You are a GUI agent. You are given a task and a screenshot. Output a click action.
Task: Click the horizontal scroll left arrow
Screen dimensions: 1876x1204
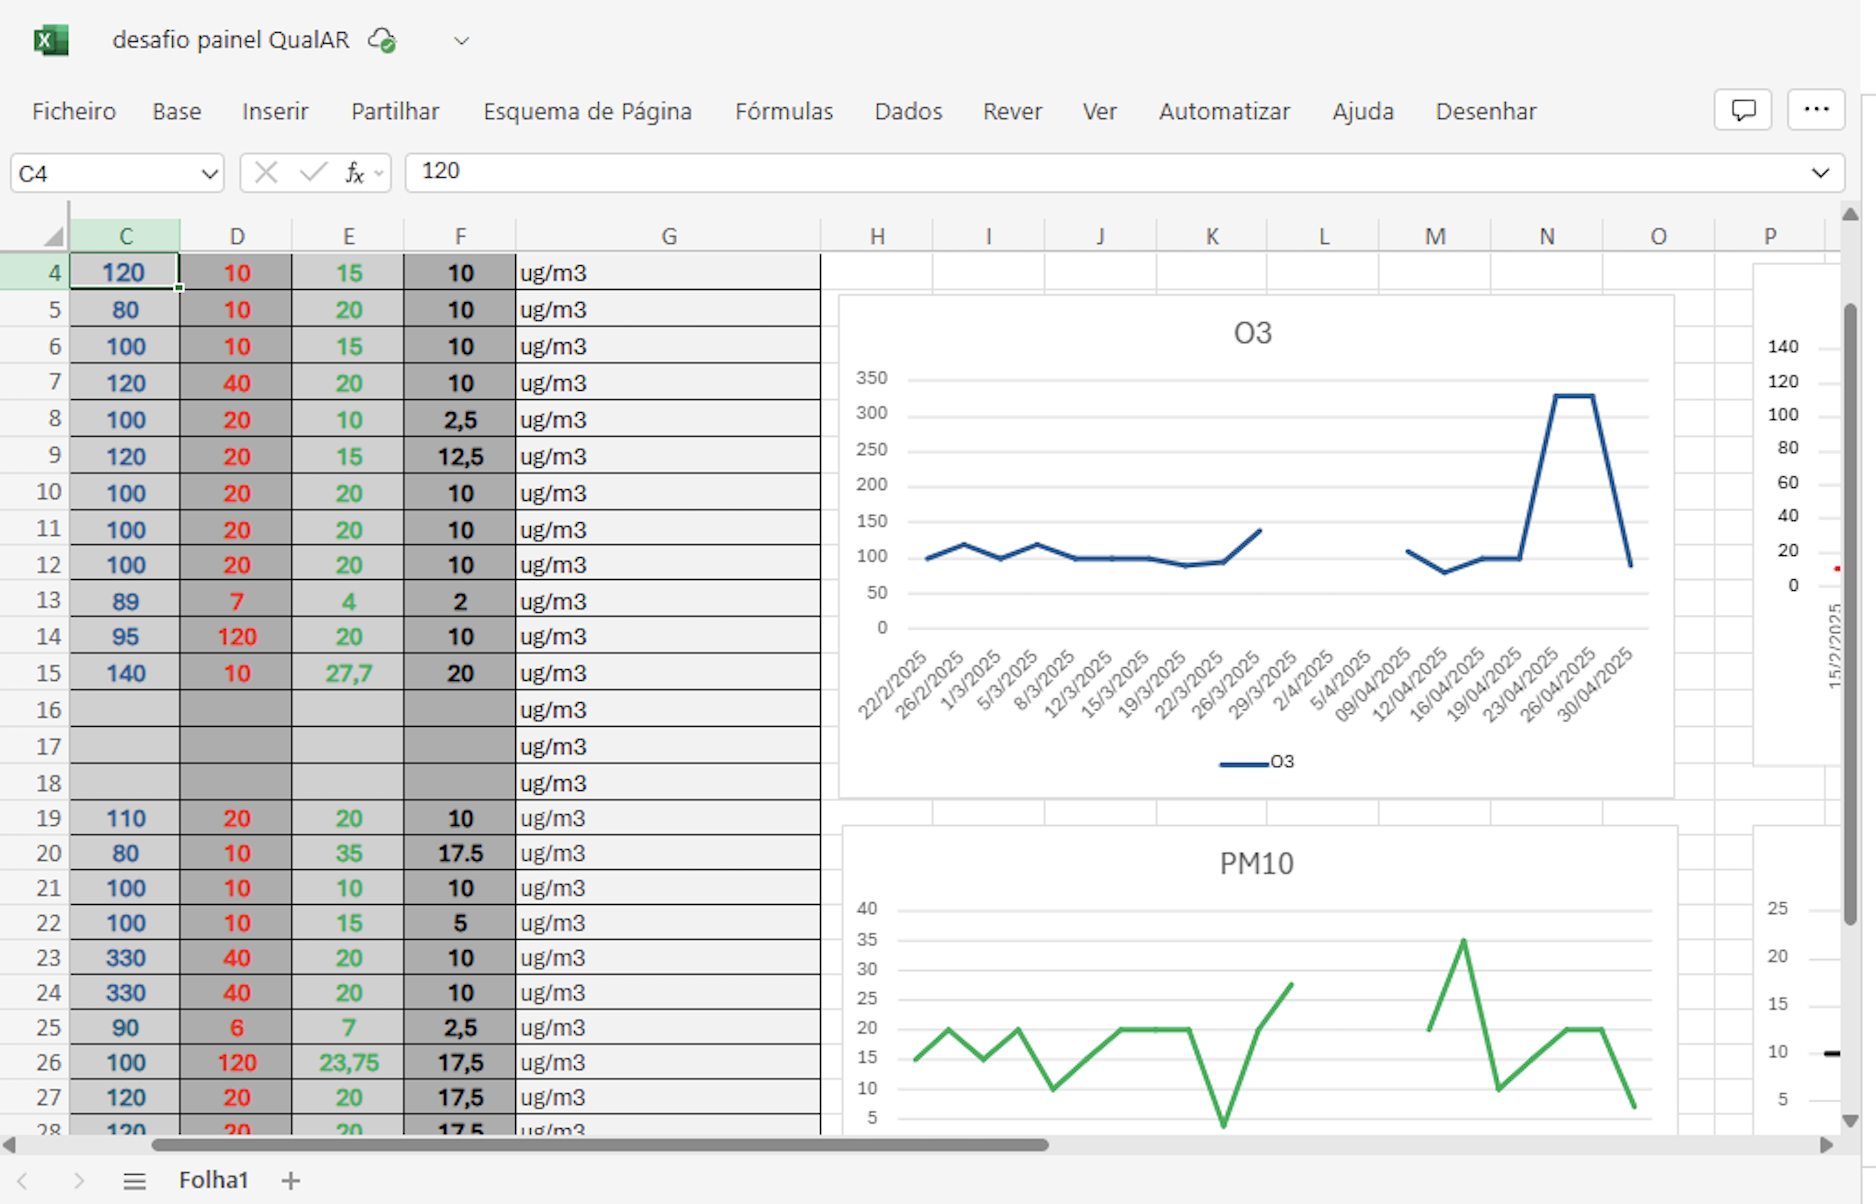pos(10,1145)
